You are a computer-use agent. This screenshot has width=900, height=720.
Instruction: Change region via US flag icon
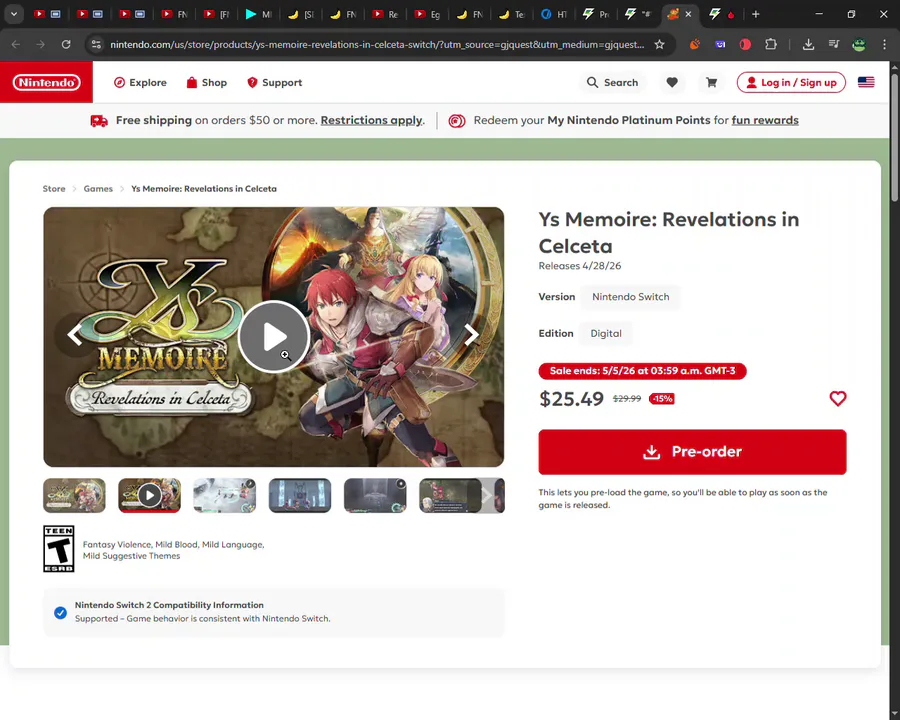(x=866, y=82)
